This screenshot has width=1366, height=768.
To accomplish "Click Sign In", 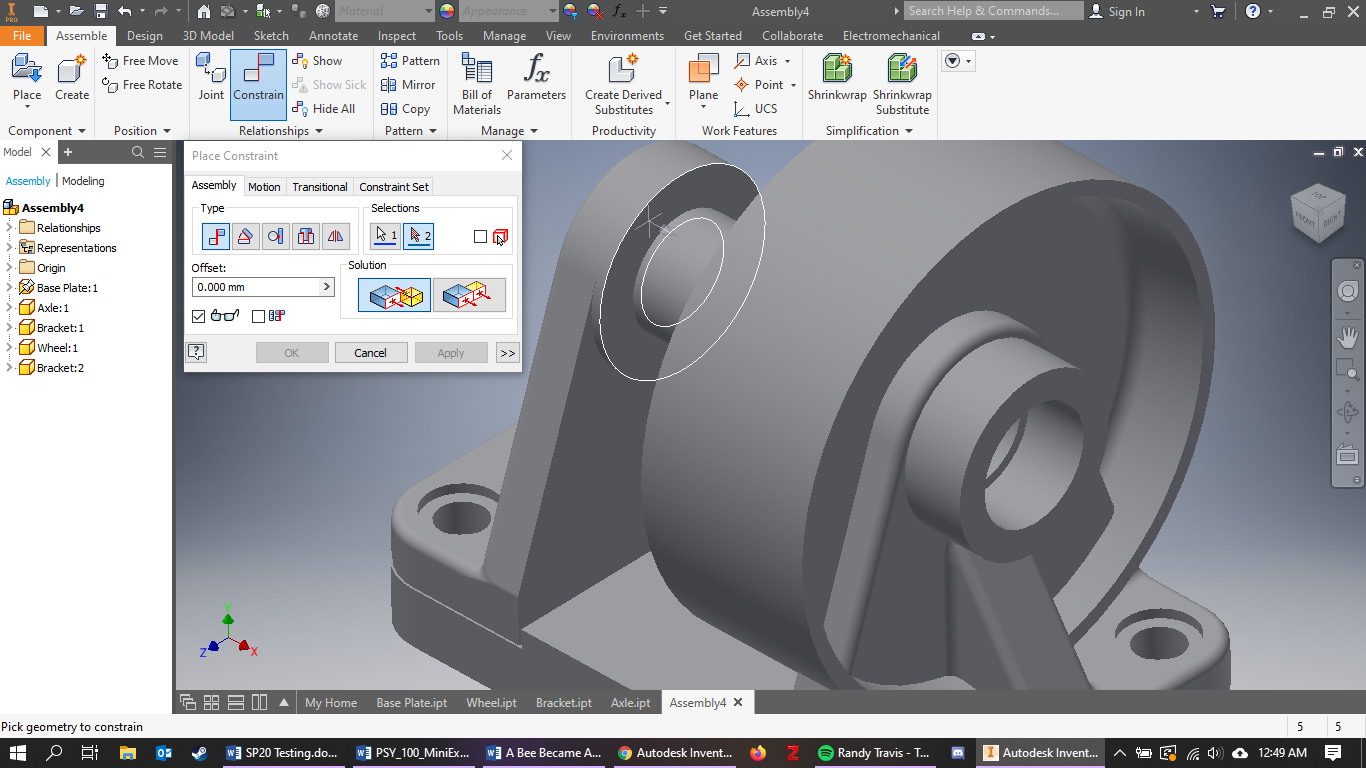I will click(x=1117, y=11).
